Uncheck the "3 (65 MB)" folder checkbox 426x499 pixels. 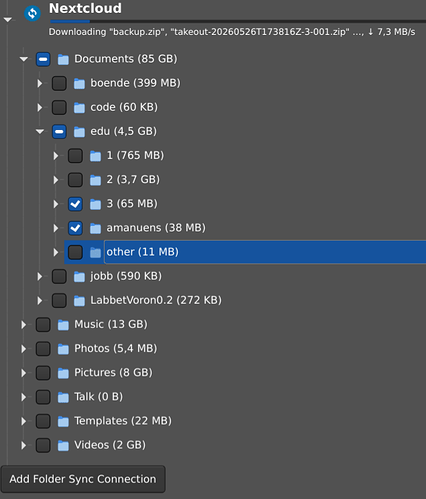click(75, 204)
